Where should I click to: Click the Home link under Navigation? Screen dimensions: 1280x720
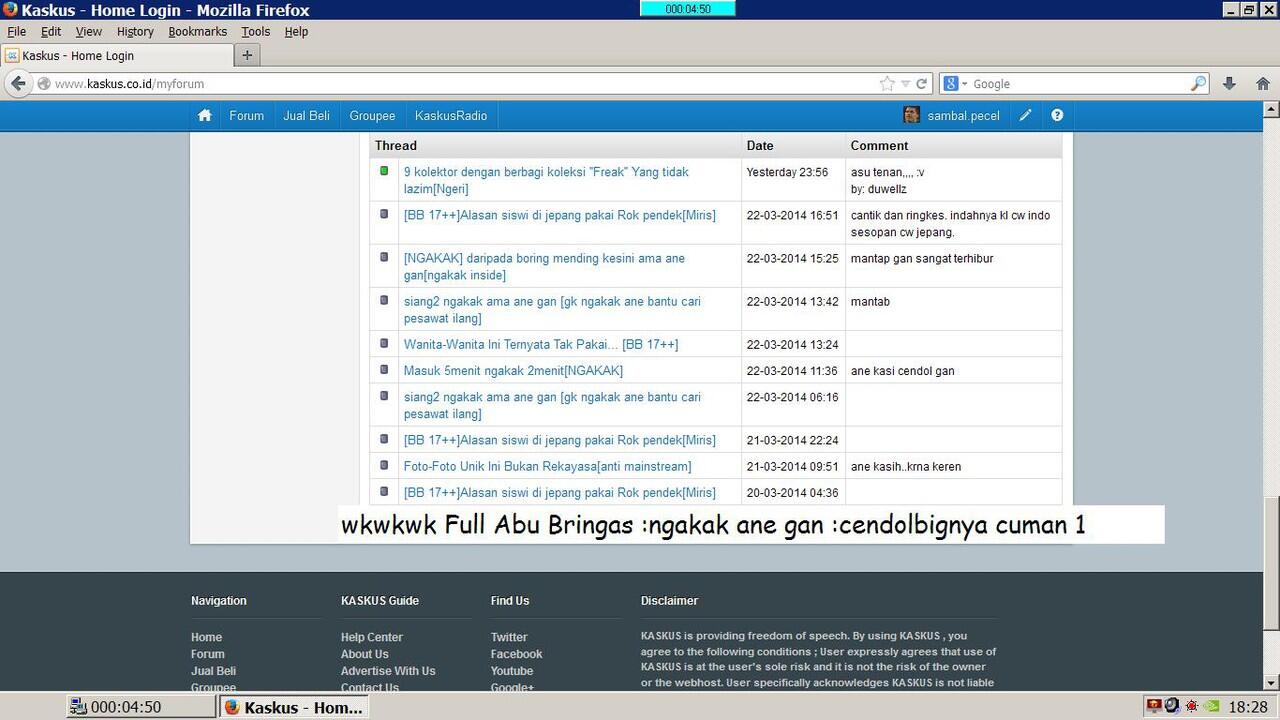[x=206, y=637]
